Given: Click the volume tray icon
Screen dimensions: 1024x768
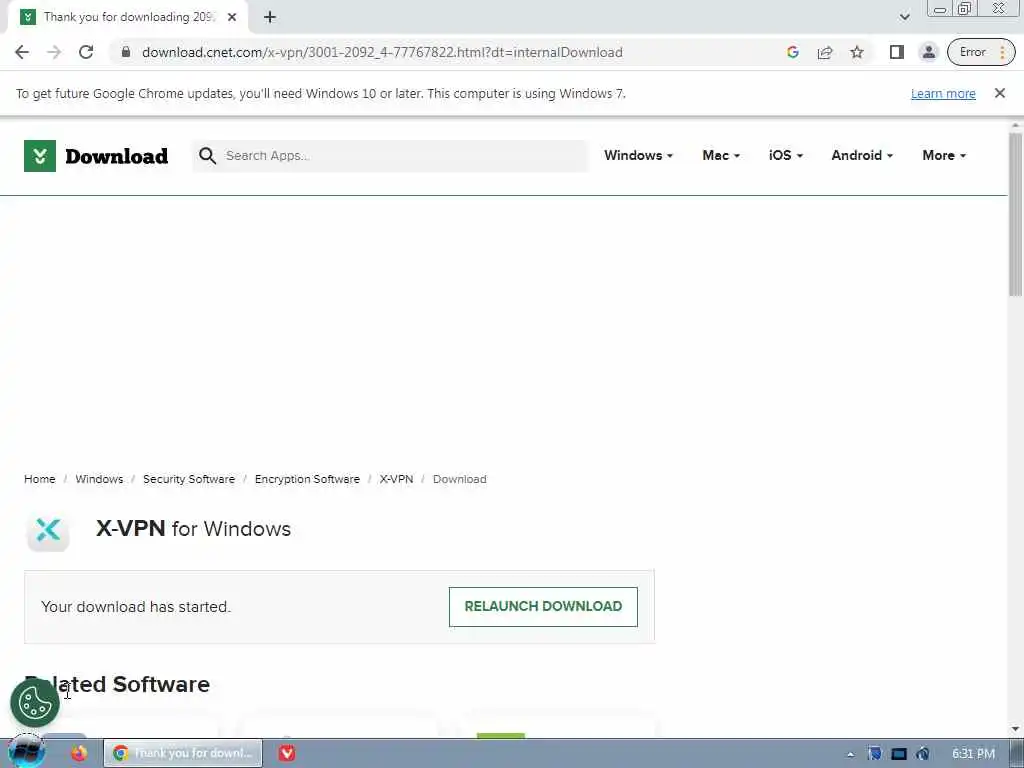Looking at the screenshot, I should click(923, 754).
